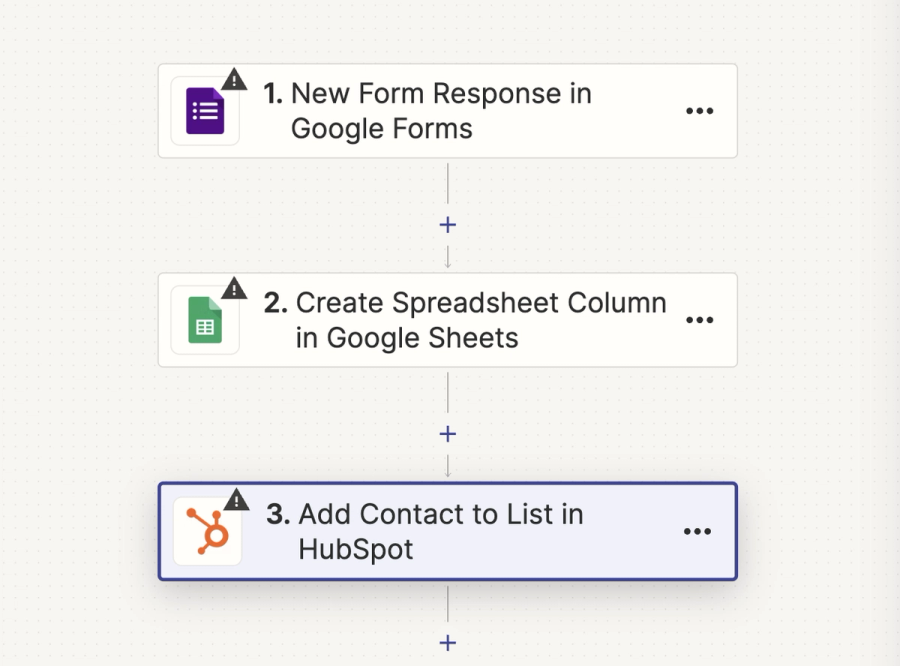Open three-dot menu for Google Forms step

[x=700, y=111]
